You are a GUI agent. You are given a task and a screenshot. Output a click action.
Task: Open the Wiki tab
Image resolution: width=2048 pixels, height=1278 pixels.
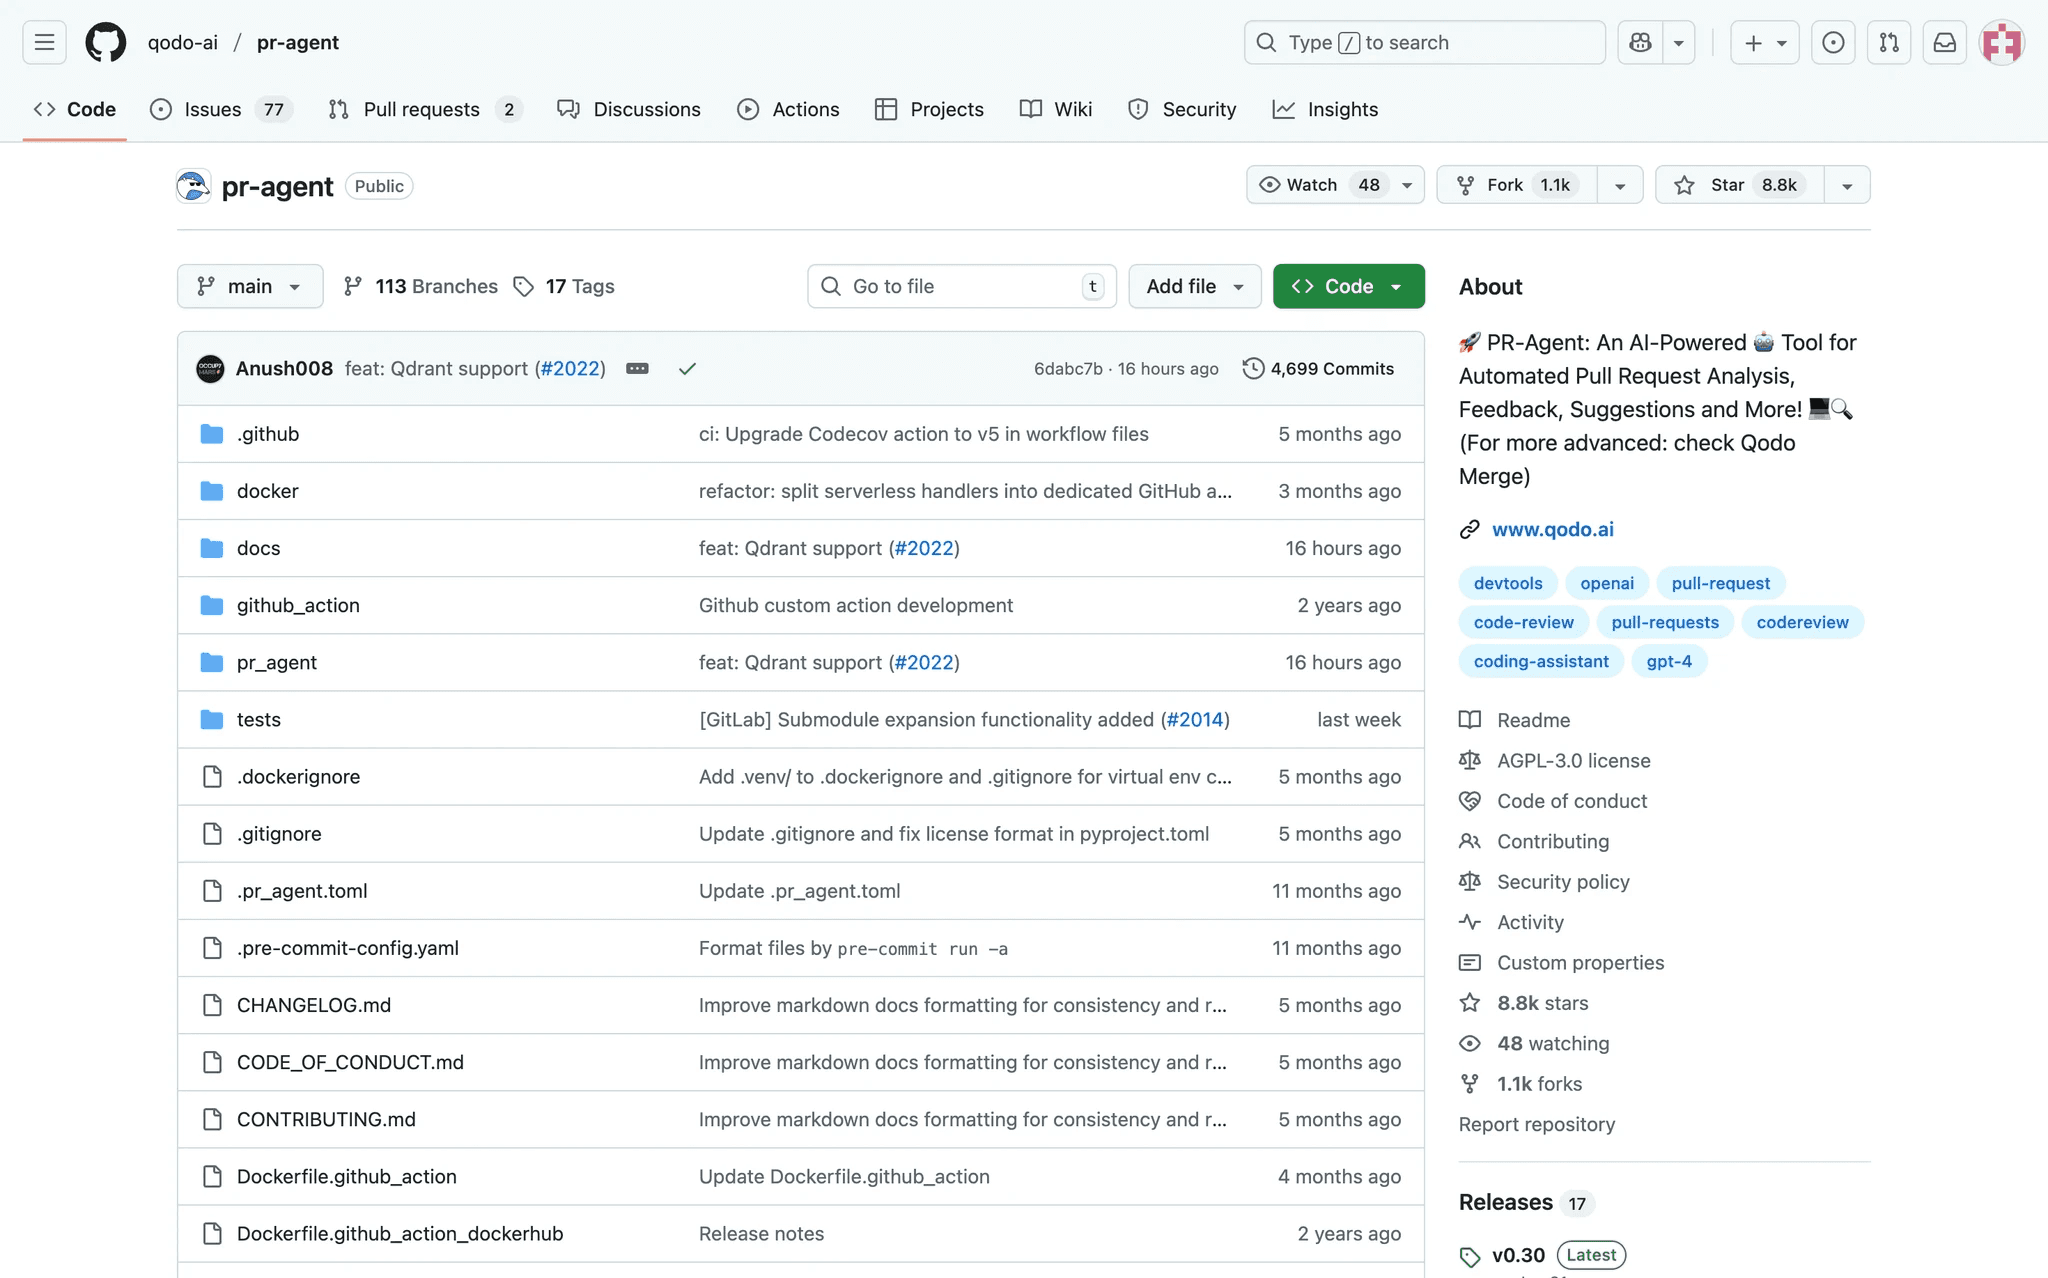click(1056, 109)
